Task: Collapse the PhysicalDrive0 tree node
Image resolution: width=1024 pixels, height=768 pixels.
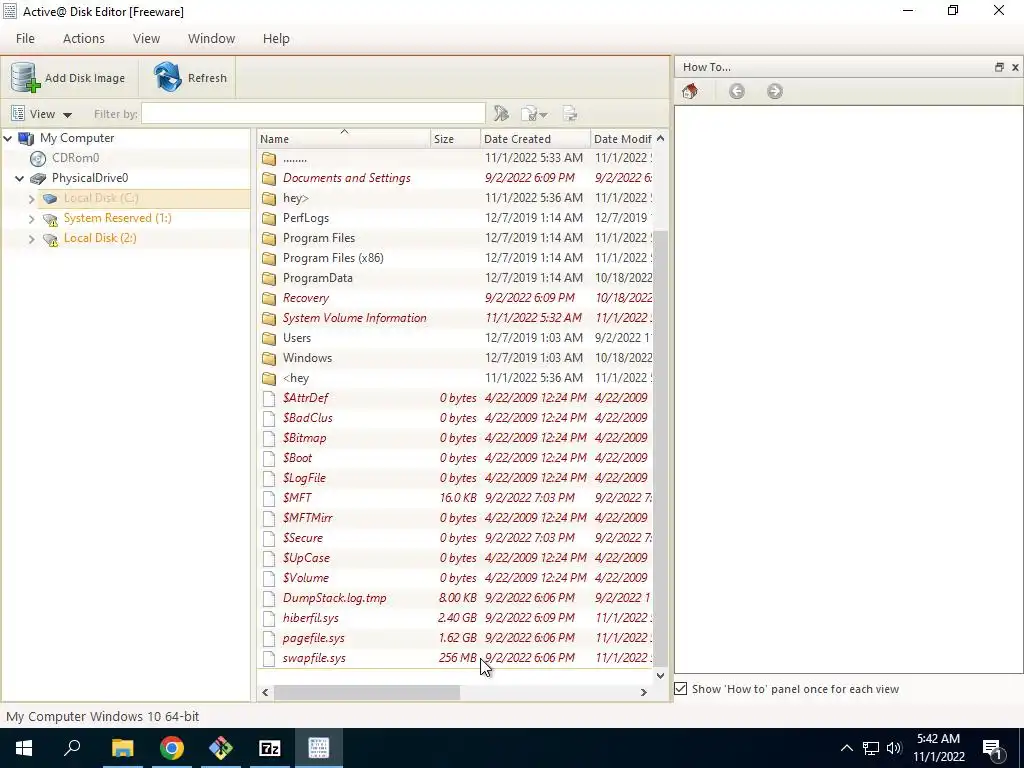Action: [x=20, y=178]
